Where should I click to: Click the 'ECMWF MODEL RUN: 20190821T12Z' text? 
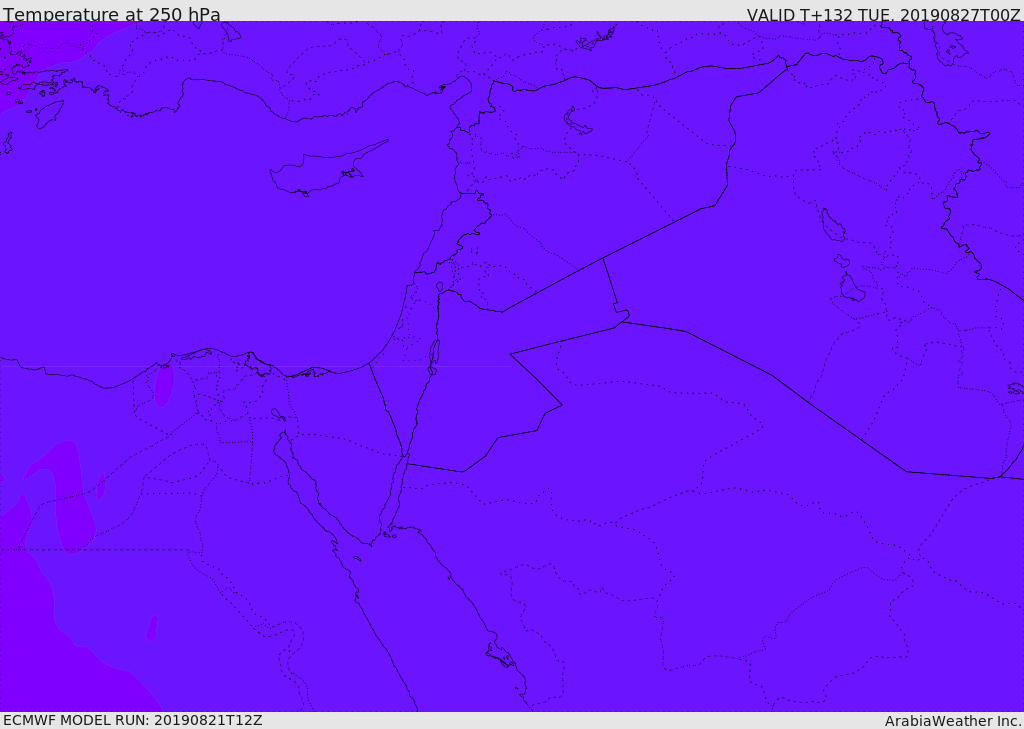pos(133,721)
